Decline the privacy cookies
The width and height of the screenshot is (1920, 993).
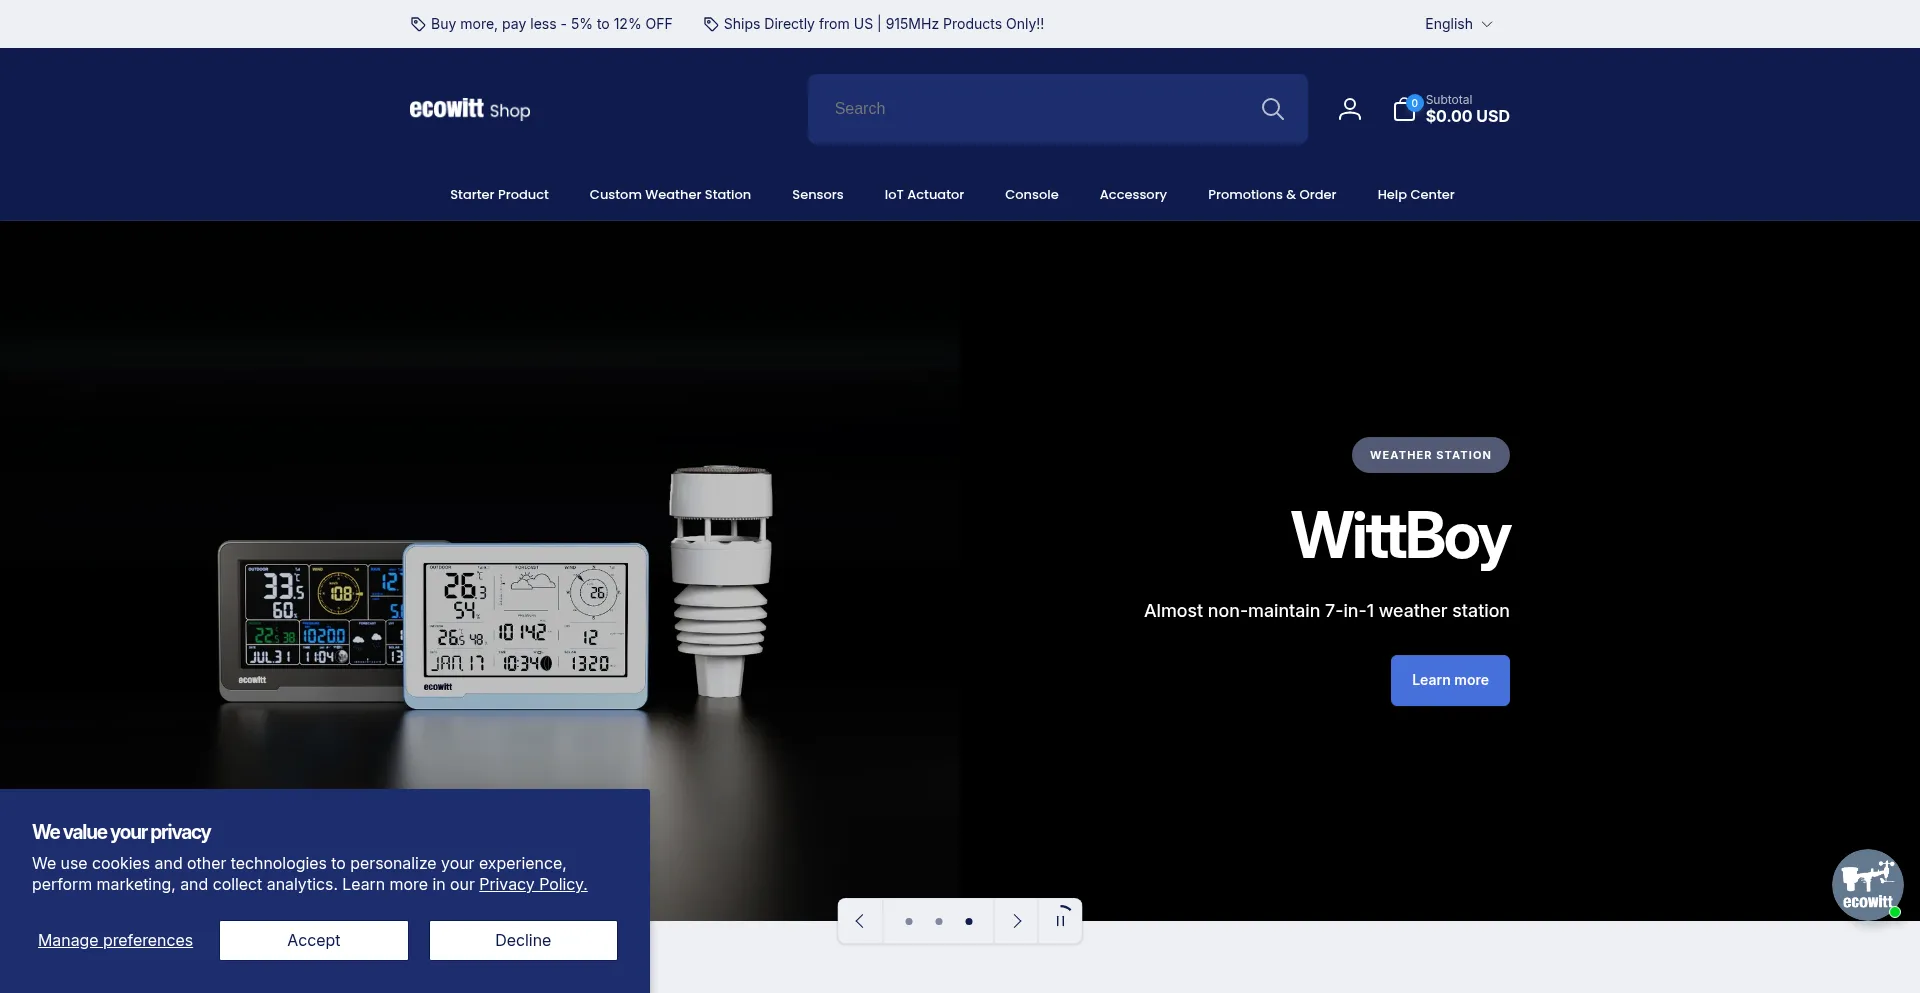click(523, 940)
